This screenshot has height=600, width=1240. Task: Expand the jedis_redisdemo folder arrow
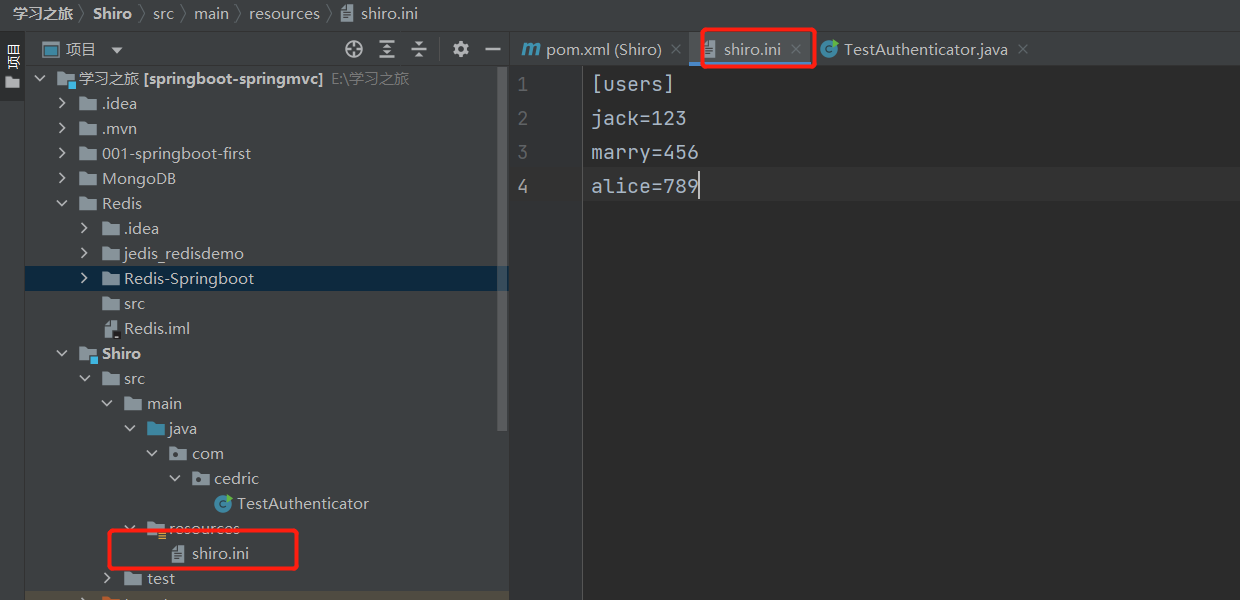pos(84,254)
